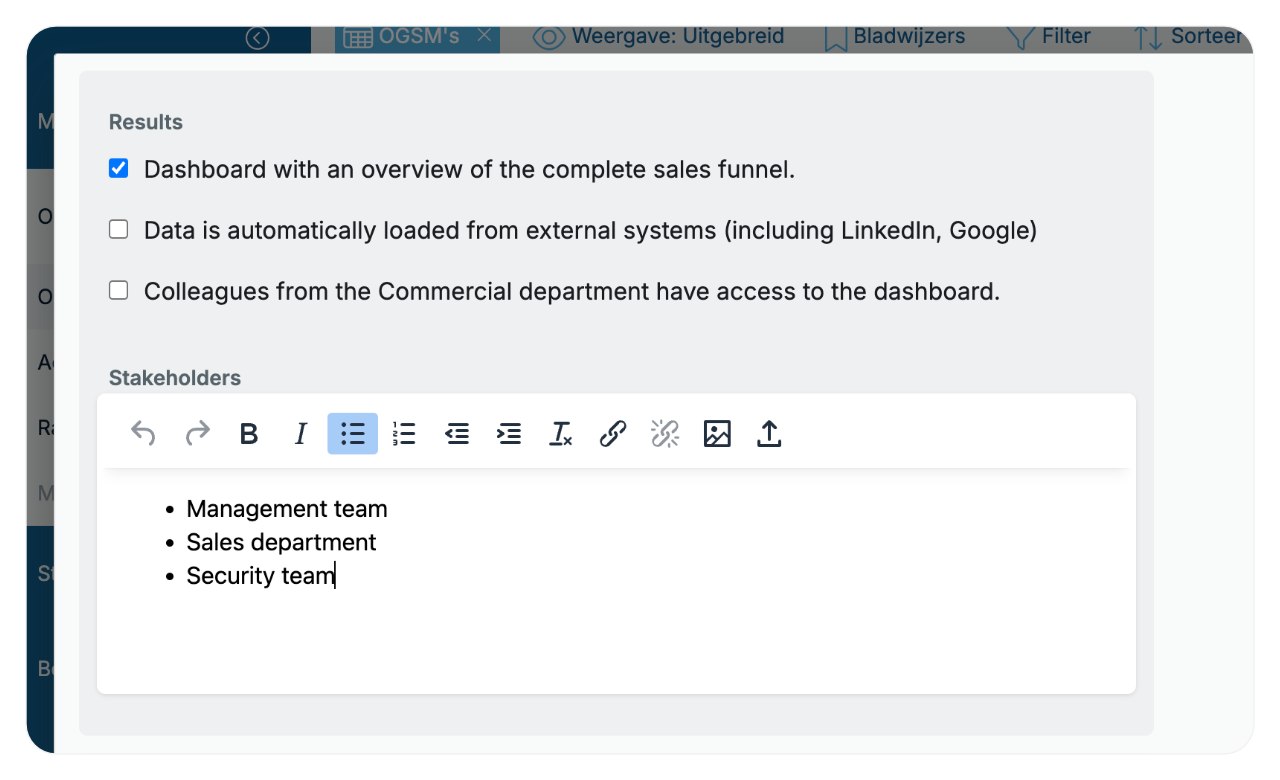The width and height of the screenshot is (1280, 780).
Task: Increase indent of the list item
Action: pyautogui.click(x=509, y=434)
